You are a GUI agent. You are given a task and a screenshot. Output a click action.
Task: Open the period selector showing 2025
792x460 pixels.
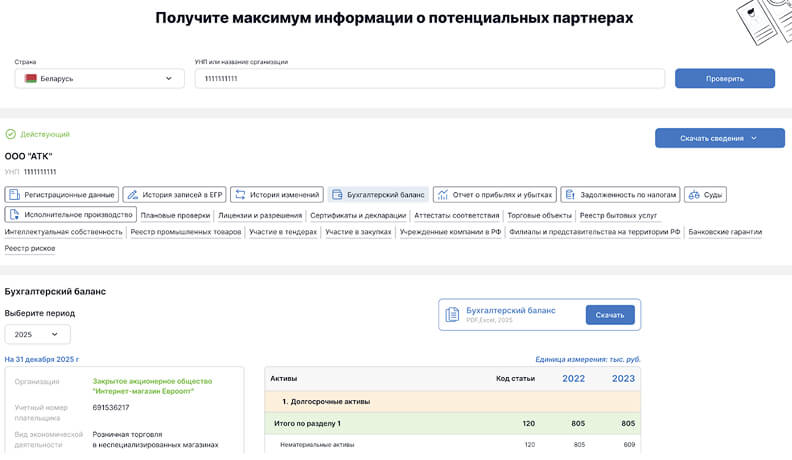click(37, 334)
